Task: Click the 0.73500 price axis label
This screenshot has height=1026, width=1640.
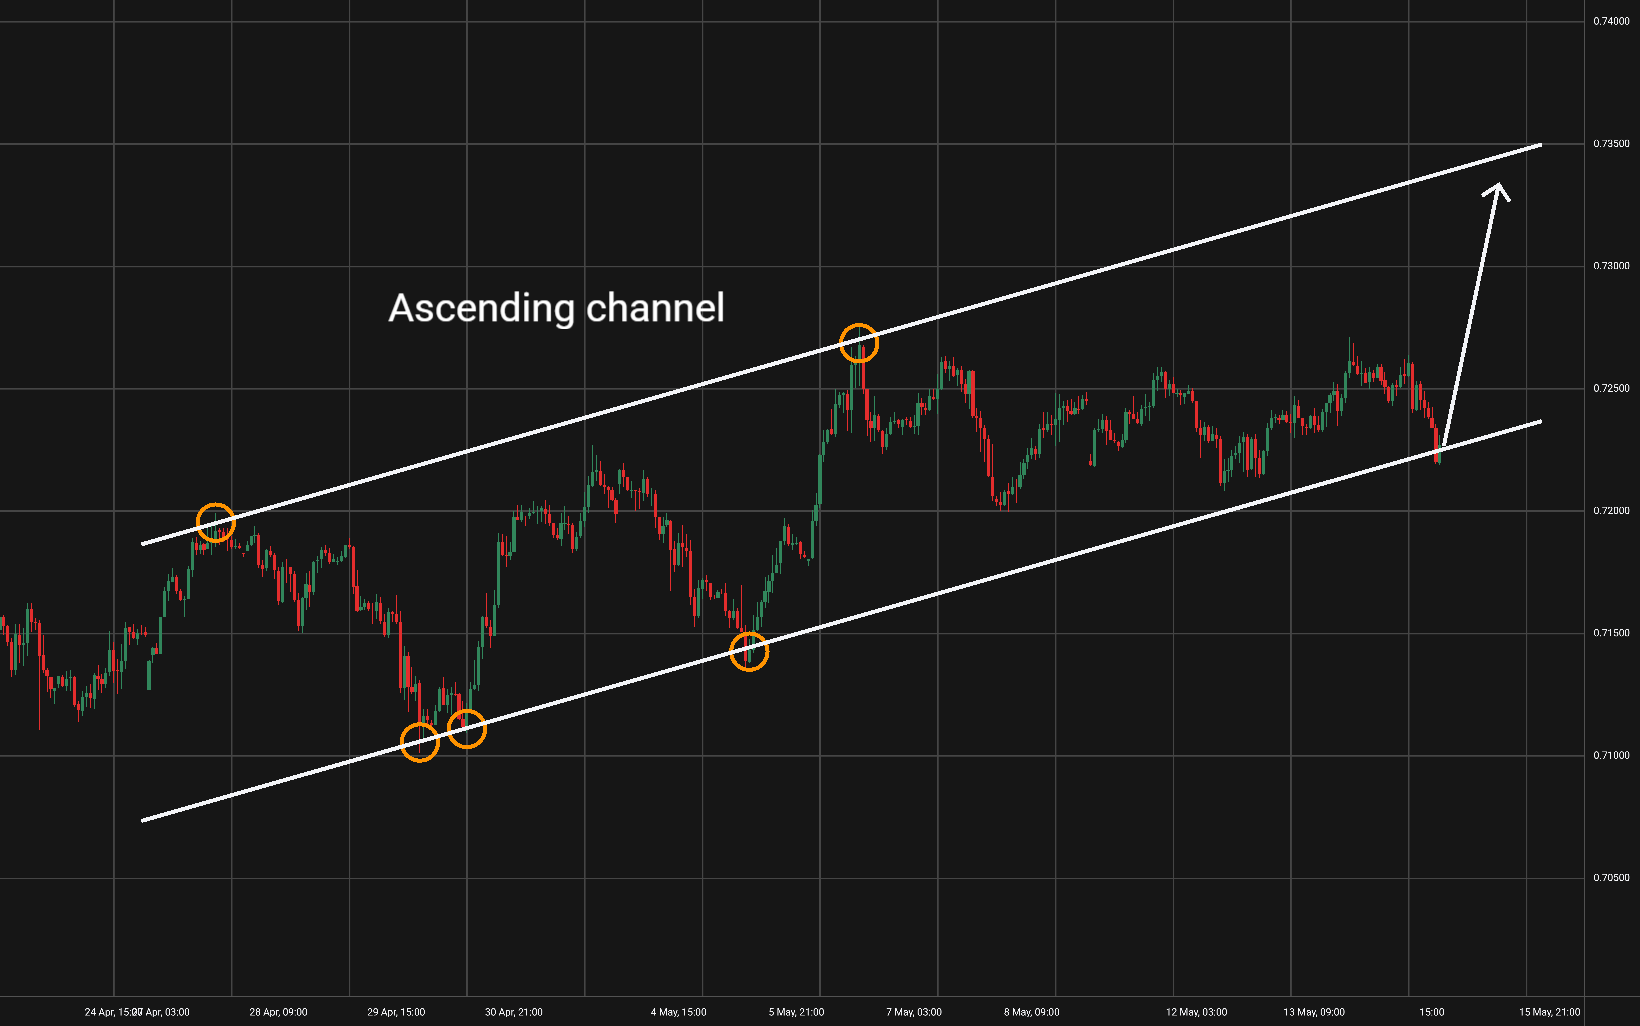Action: click(x=1611, y=144)
